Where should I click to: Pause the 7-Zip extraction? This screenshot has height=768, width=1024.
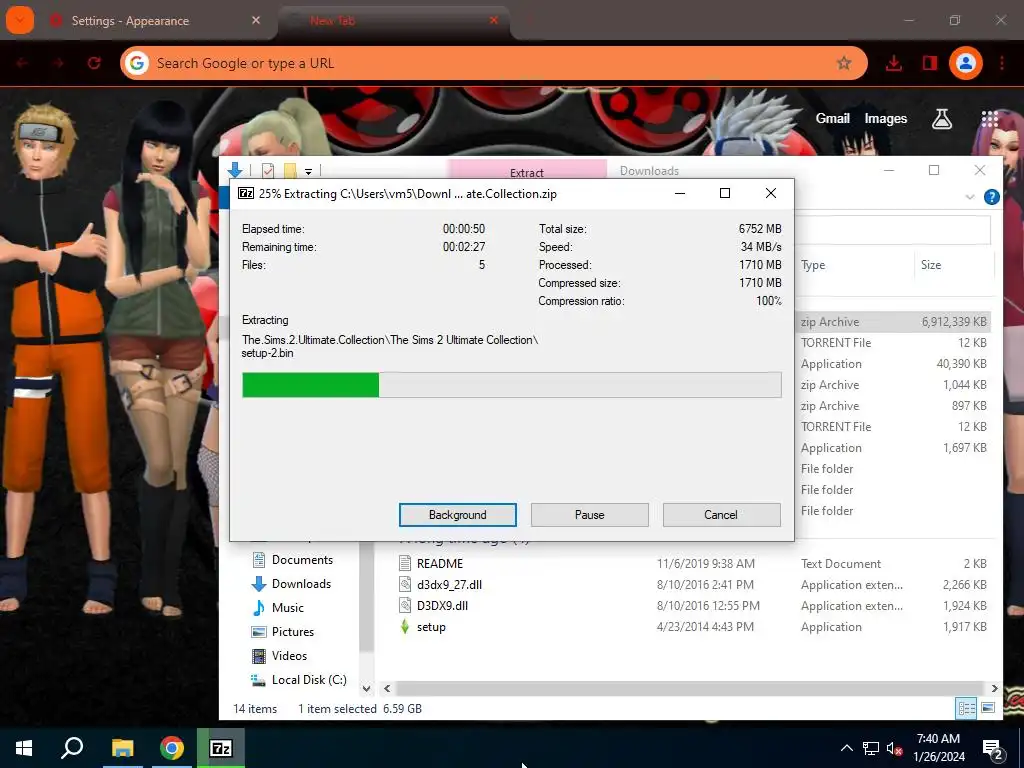(x=589, y=515)
